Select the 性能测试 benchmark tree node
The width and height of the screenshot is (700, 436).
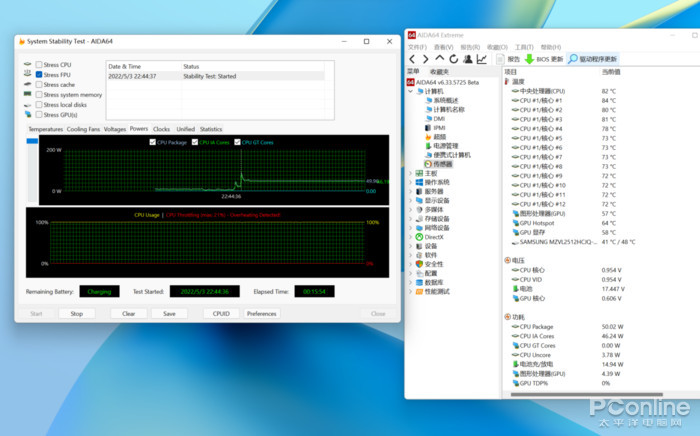click(433, 291)
